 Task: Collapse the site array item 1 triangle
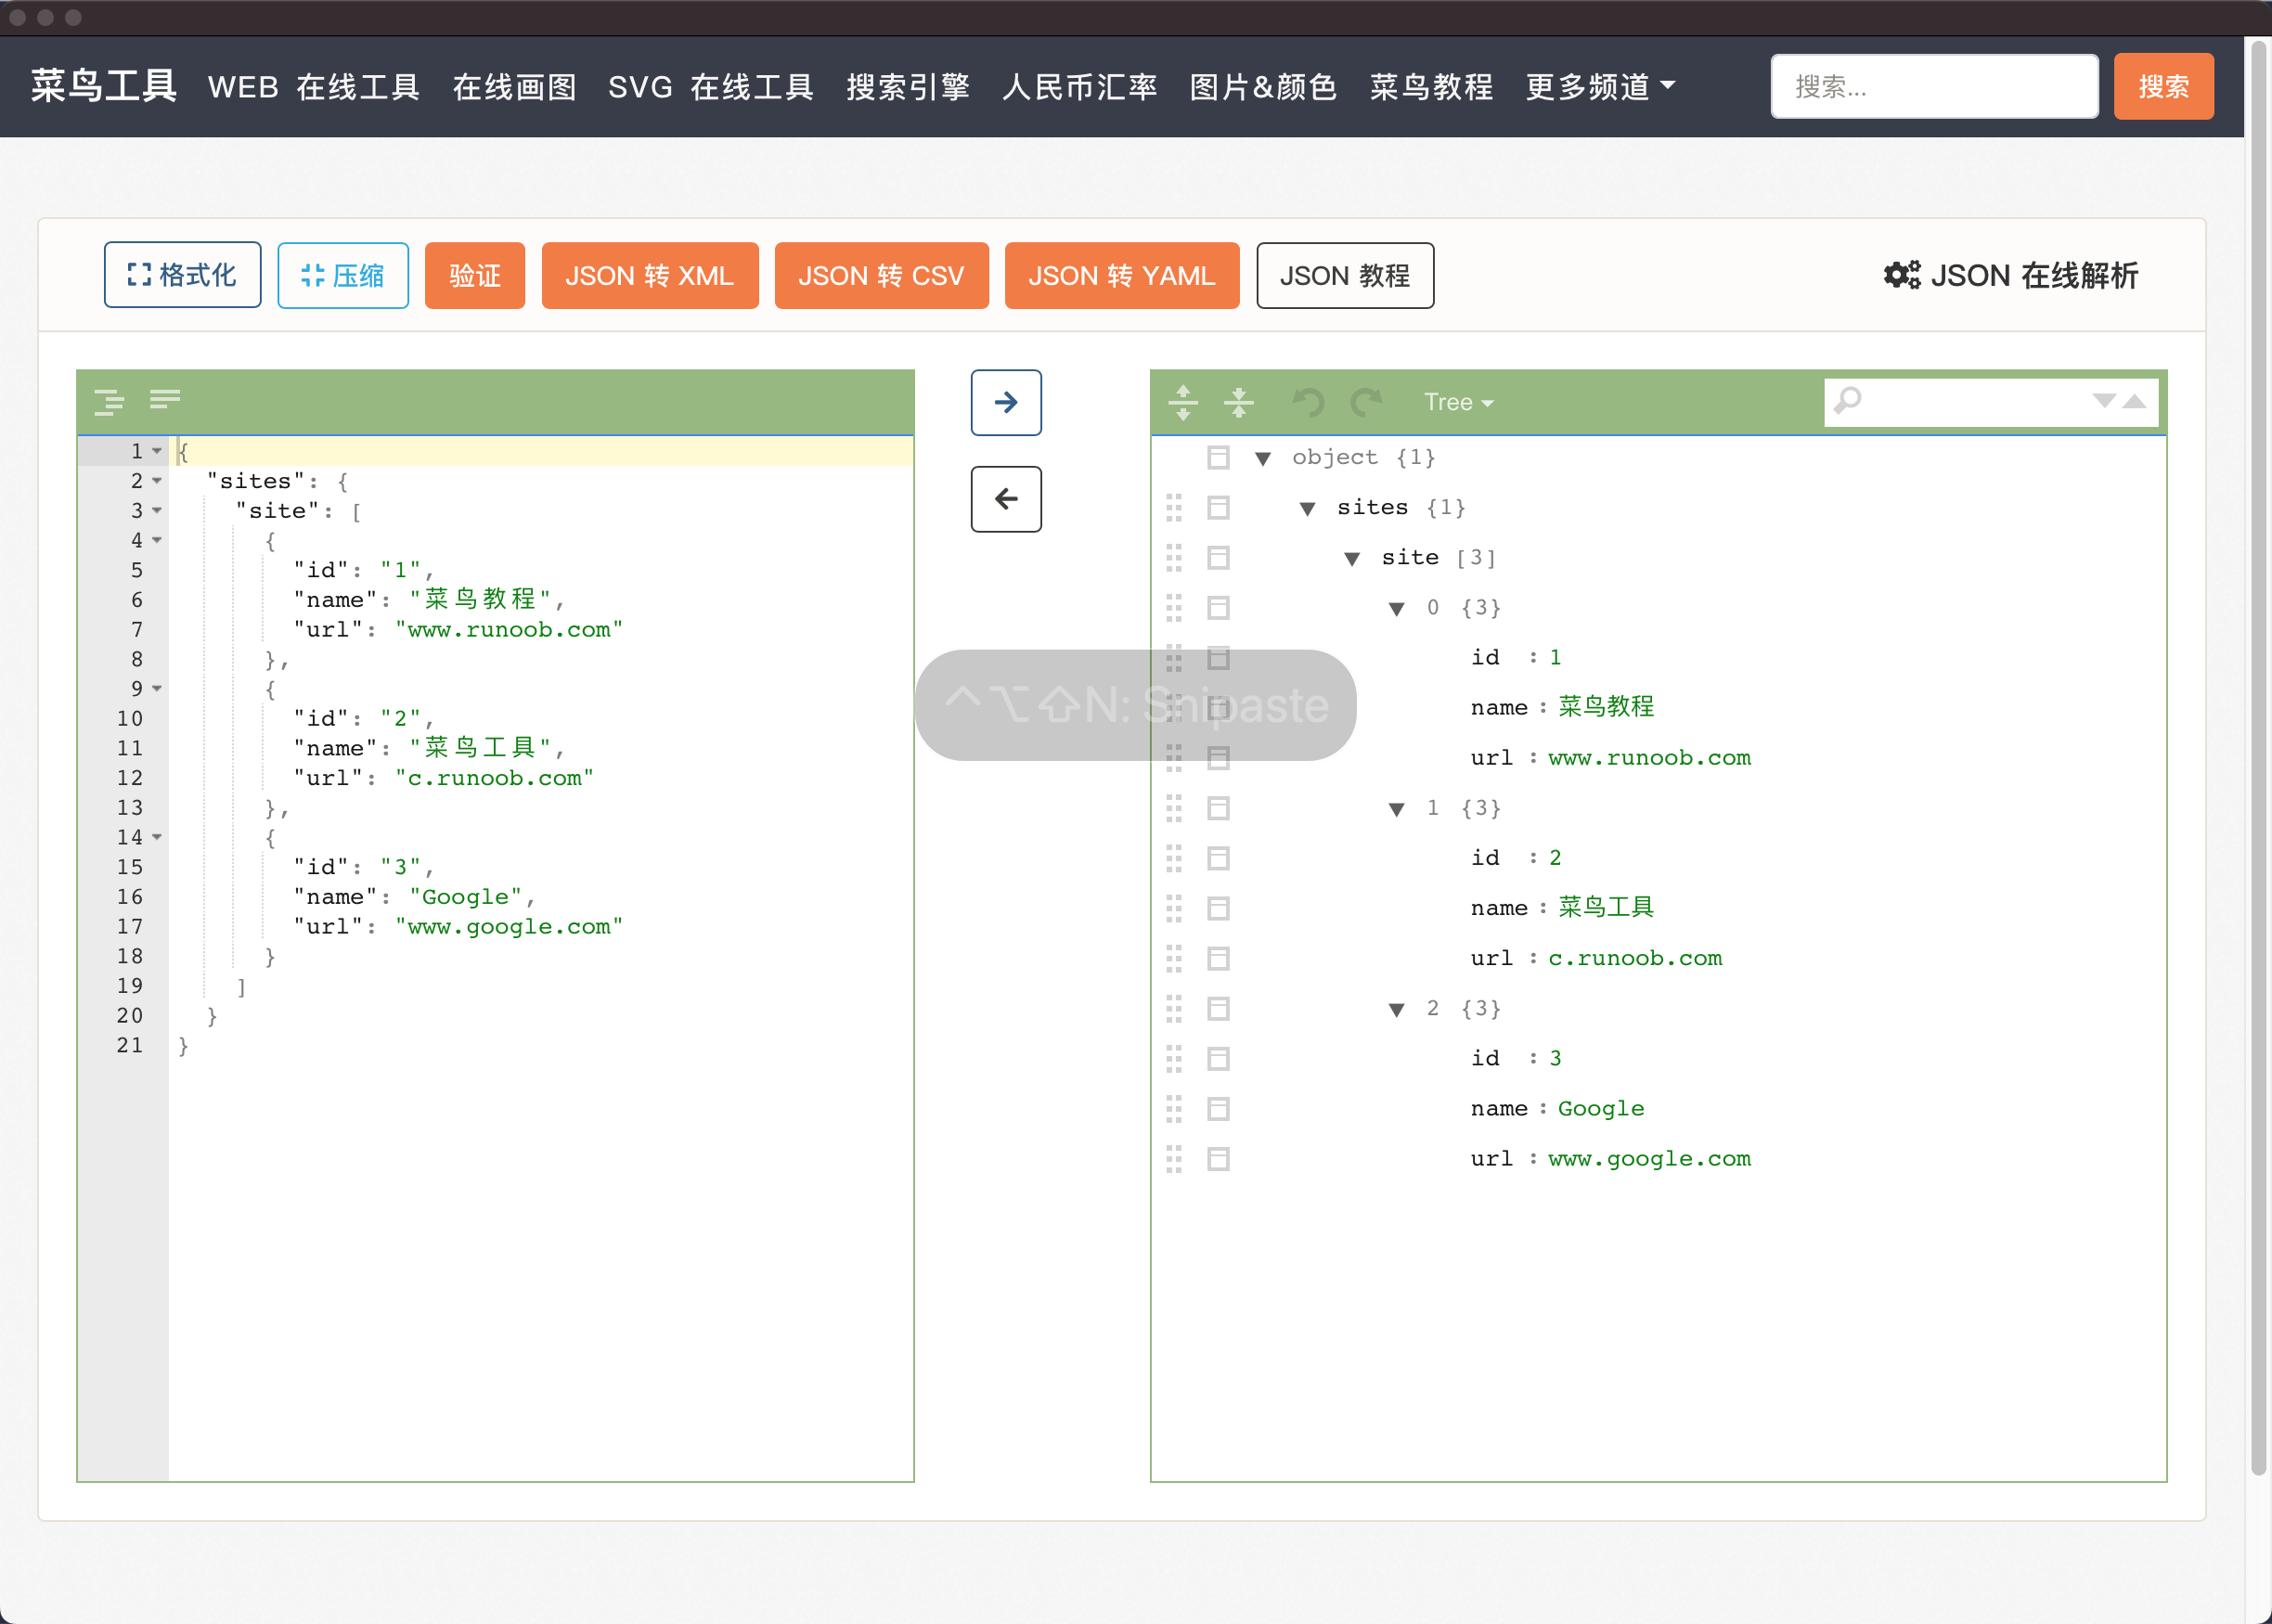point(1396,809)
